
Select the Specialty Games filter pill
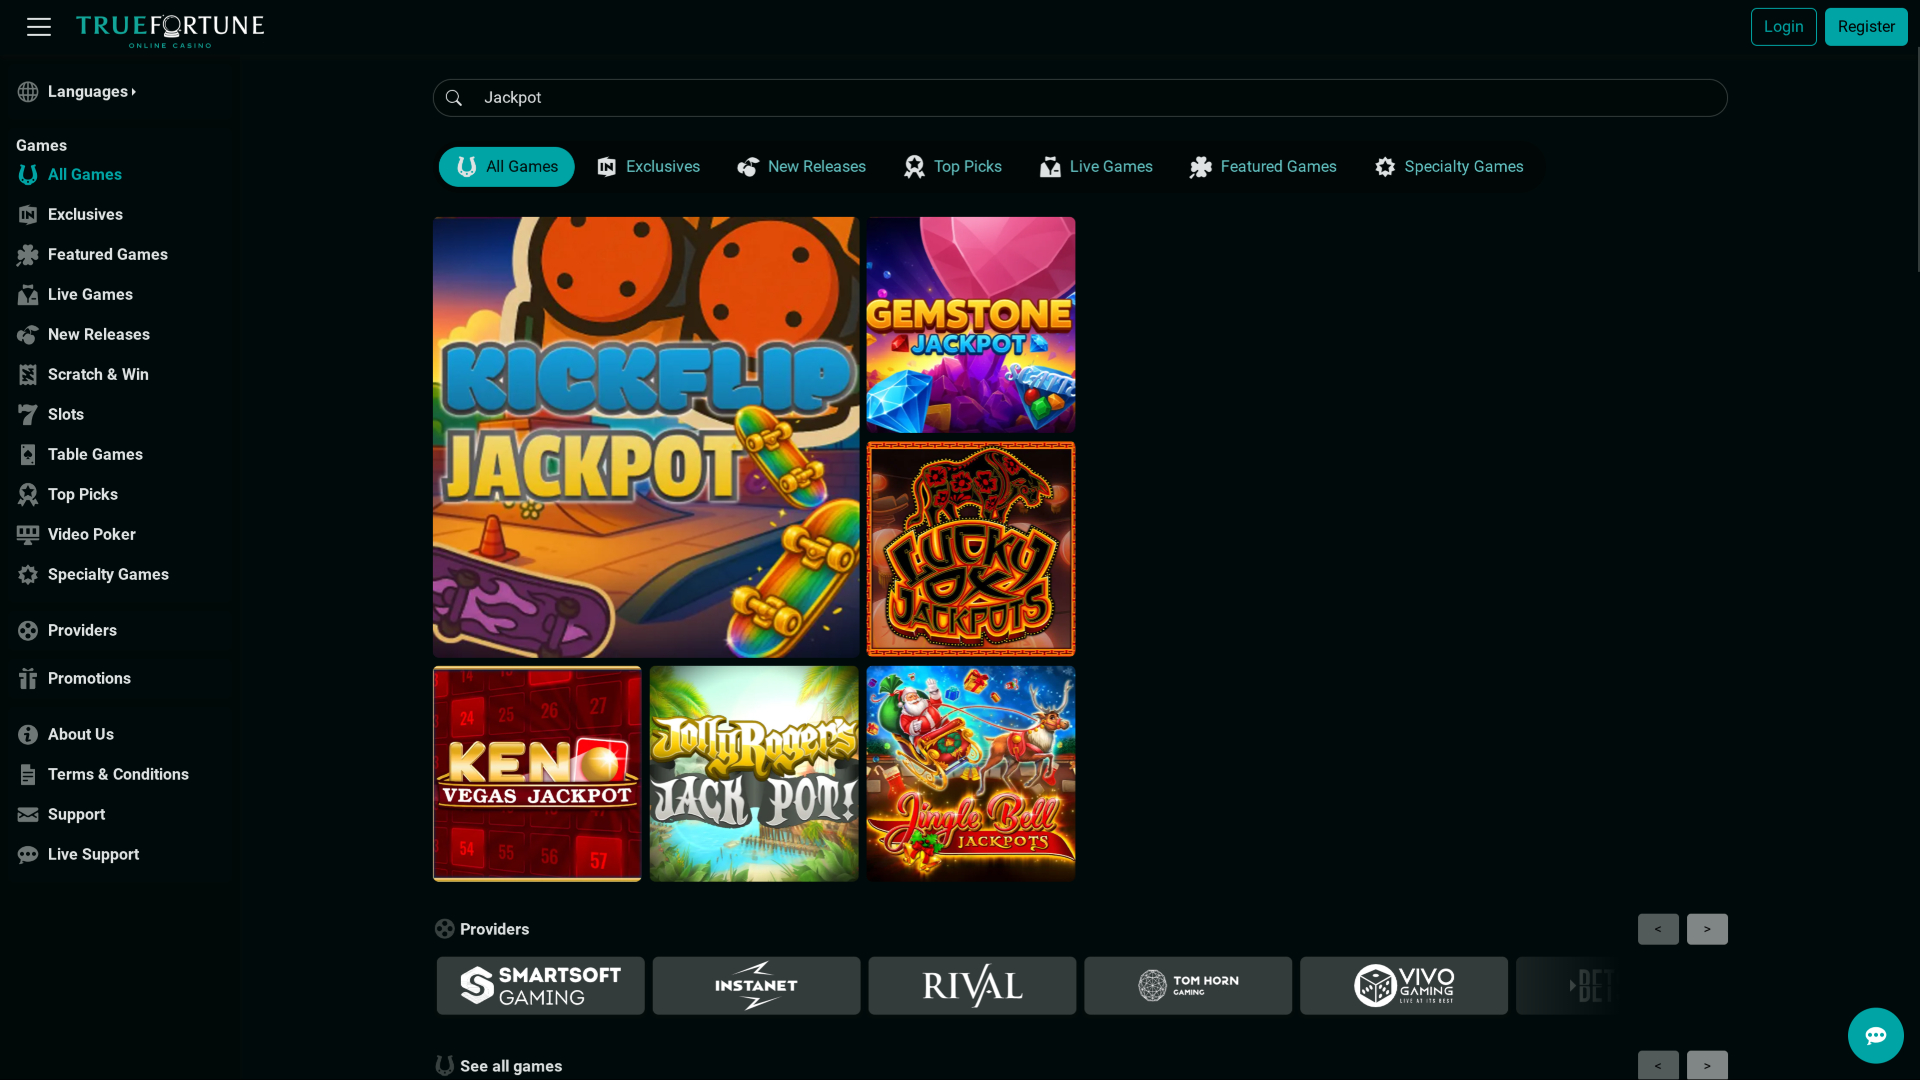(1448, 166)
